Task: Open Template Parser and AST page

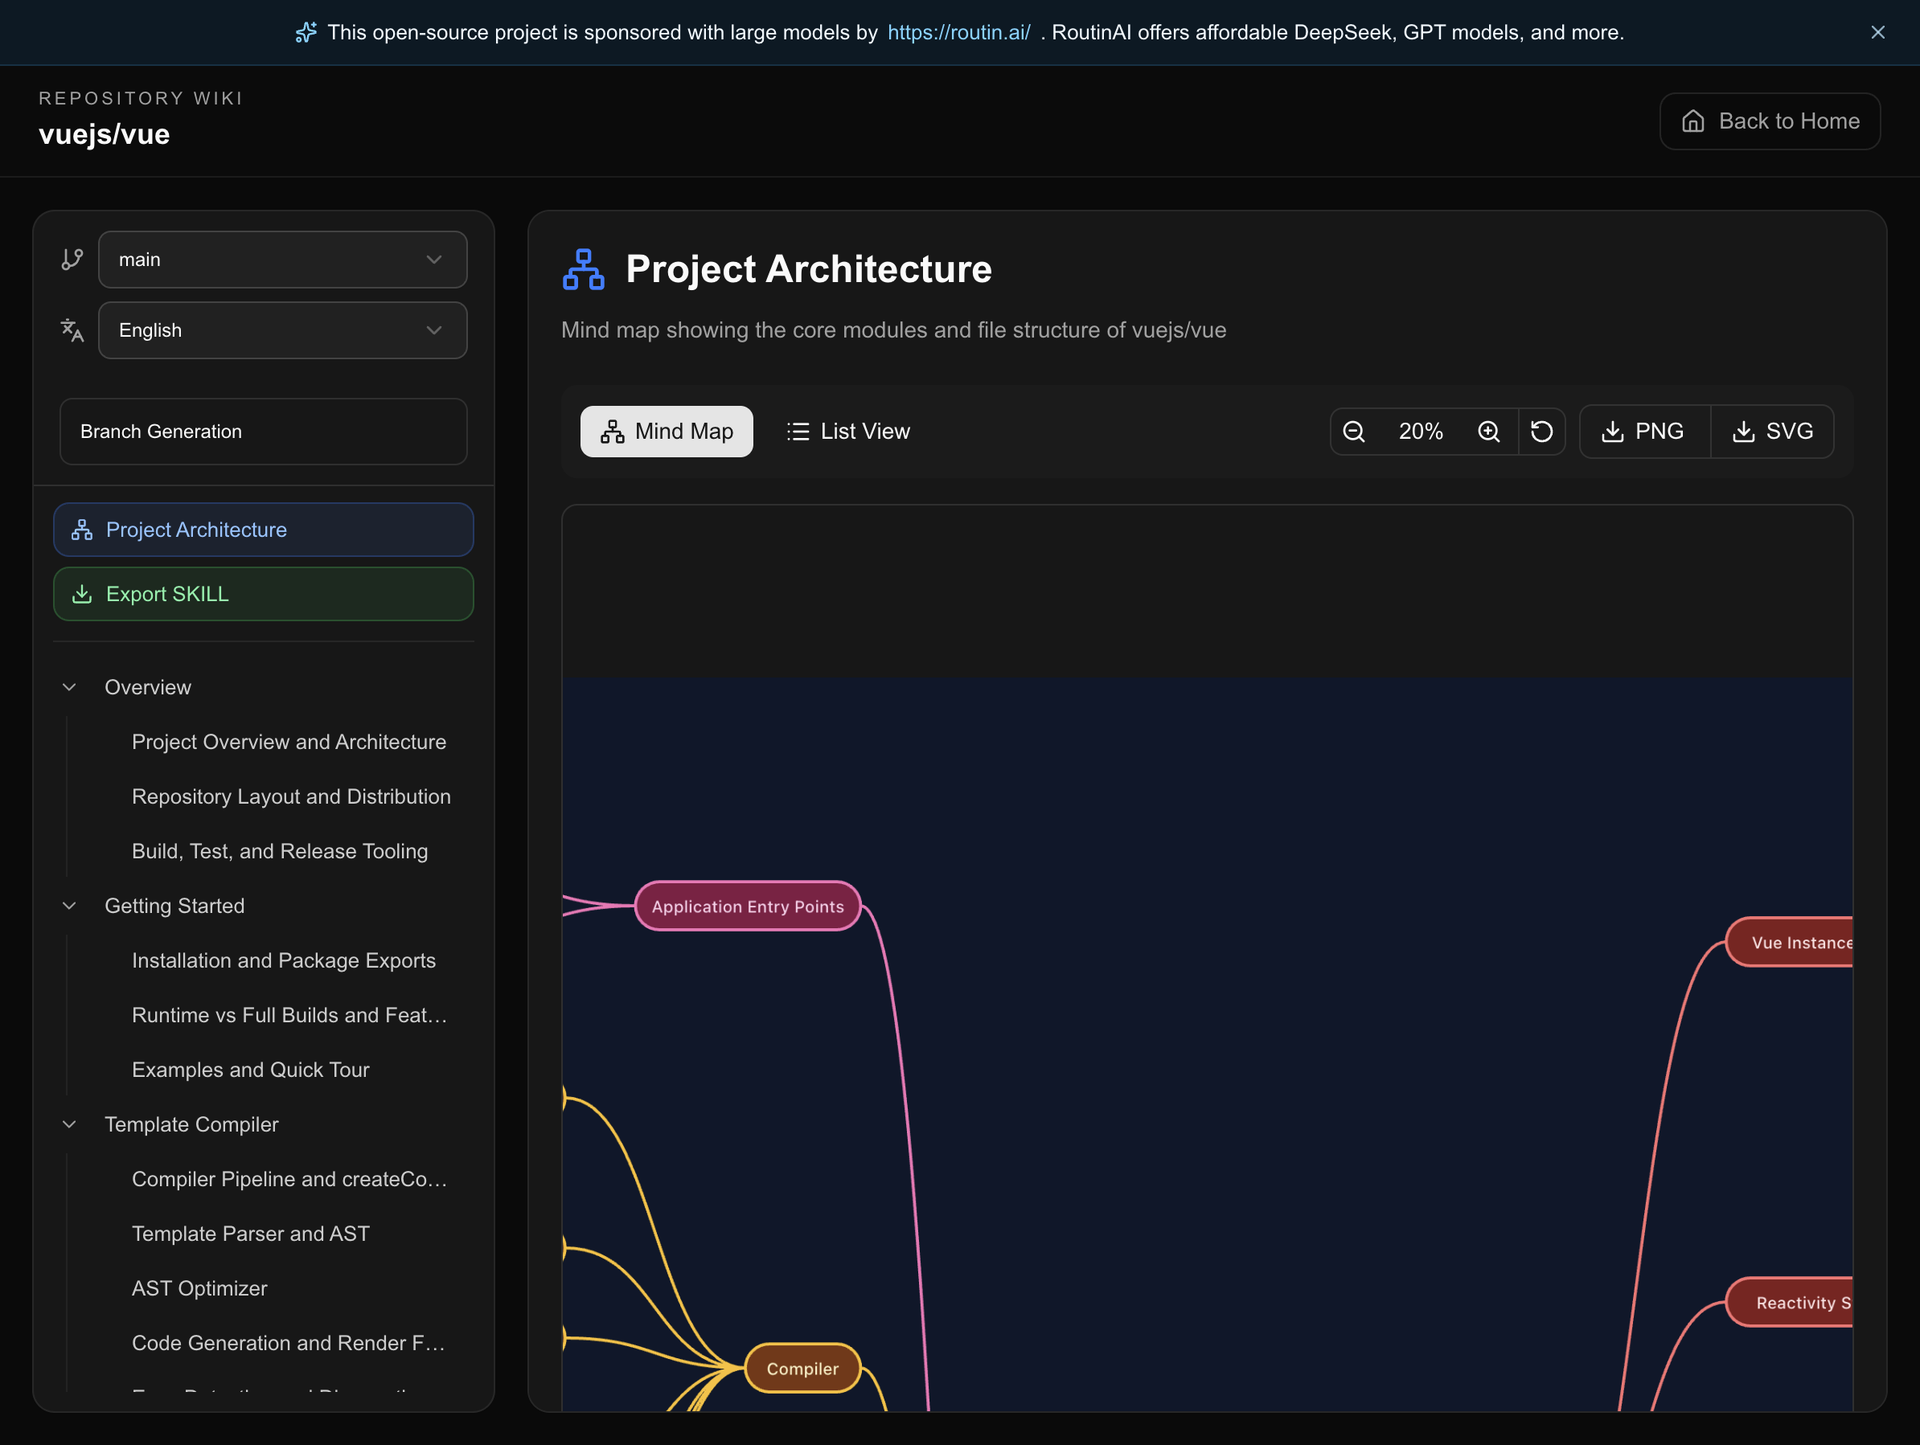Action: pyautogui.click(x=251, y=1234)
